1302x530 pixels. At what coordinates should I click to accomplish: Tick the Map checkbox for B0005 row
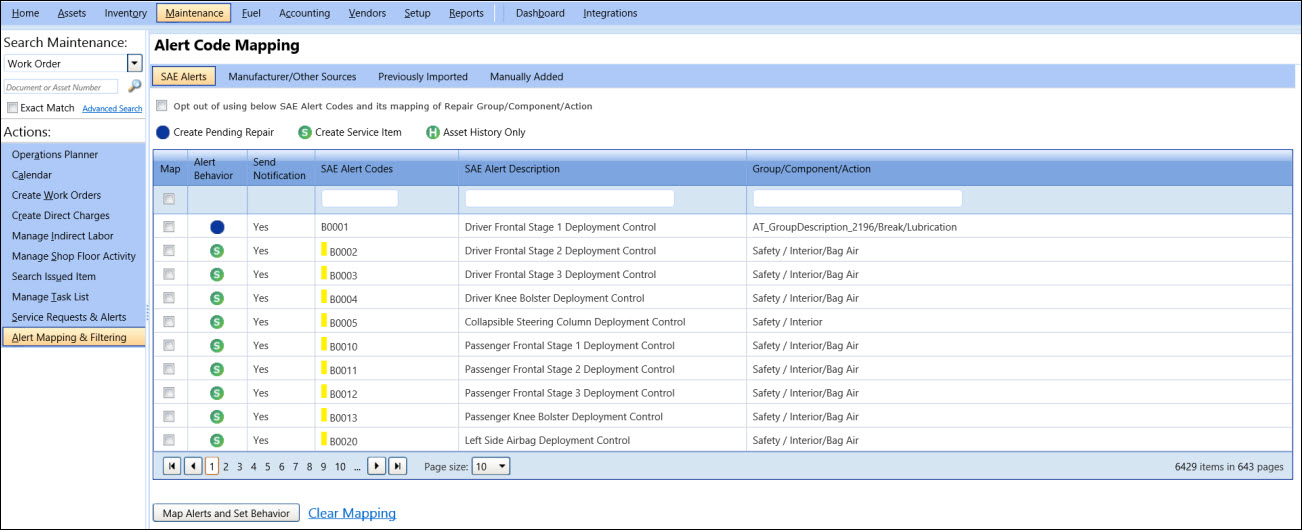click(169, 322)
